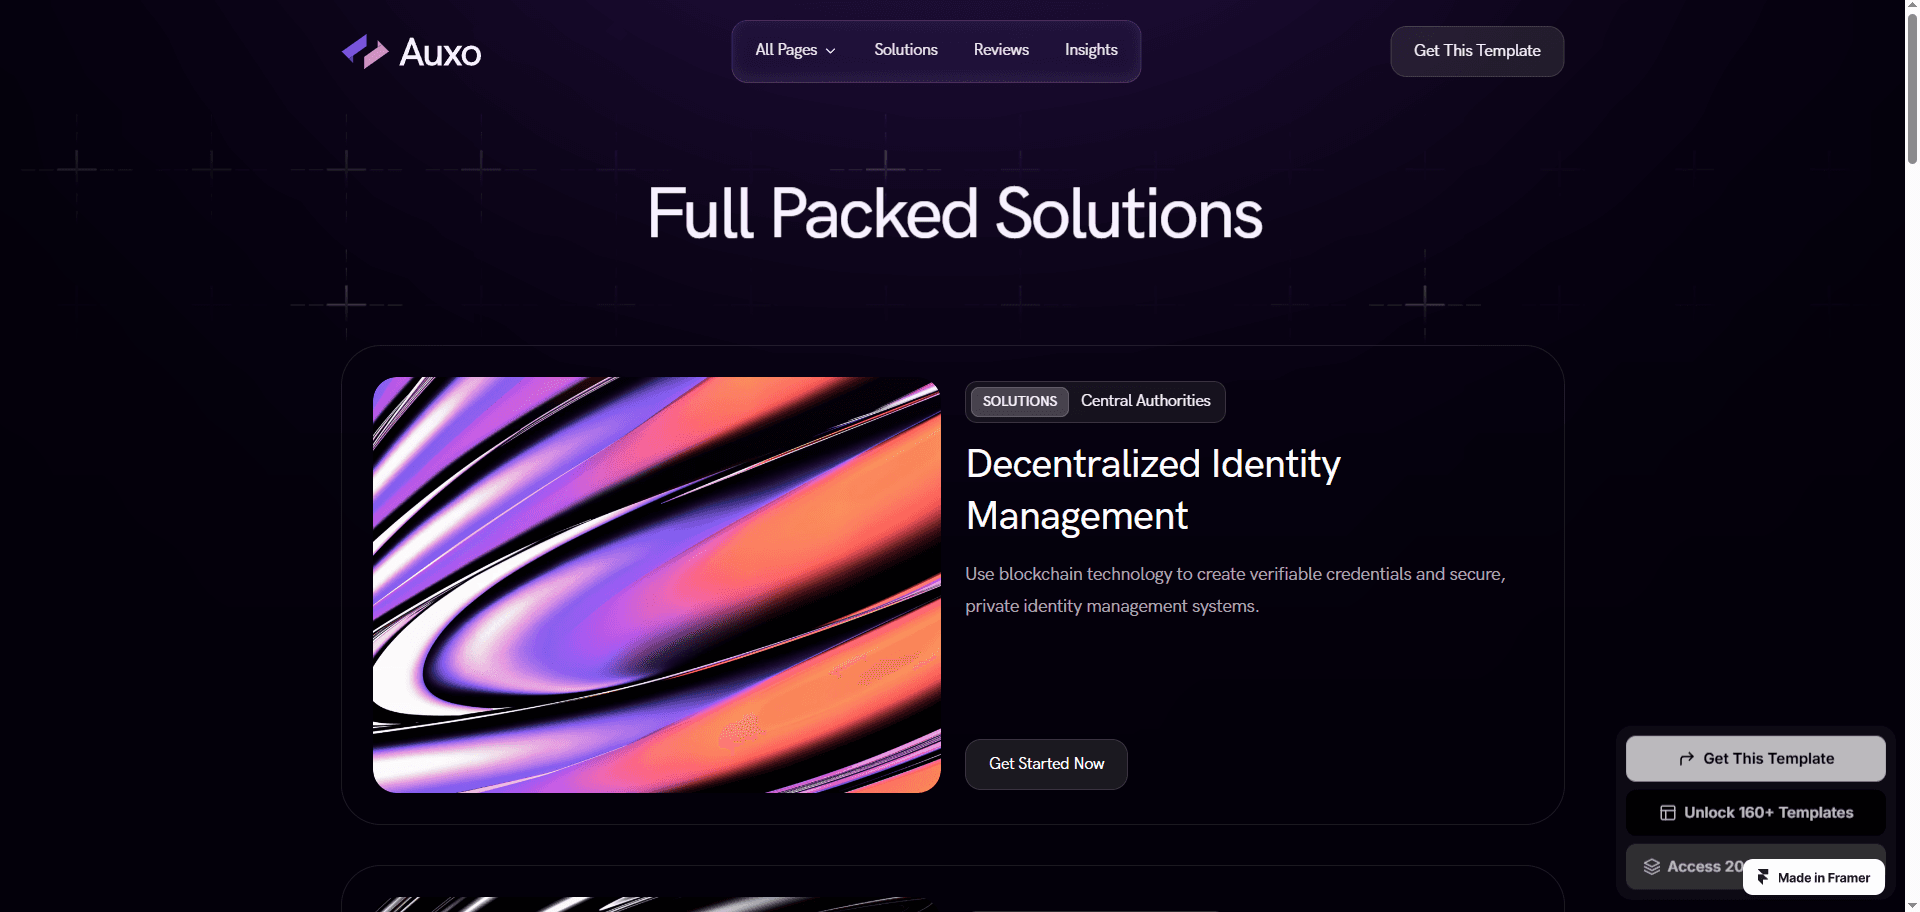Click the Central Authorities label

click(x=1145, y=401)
